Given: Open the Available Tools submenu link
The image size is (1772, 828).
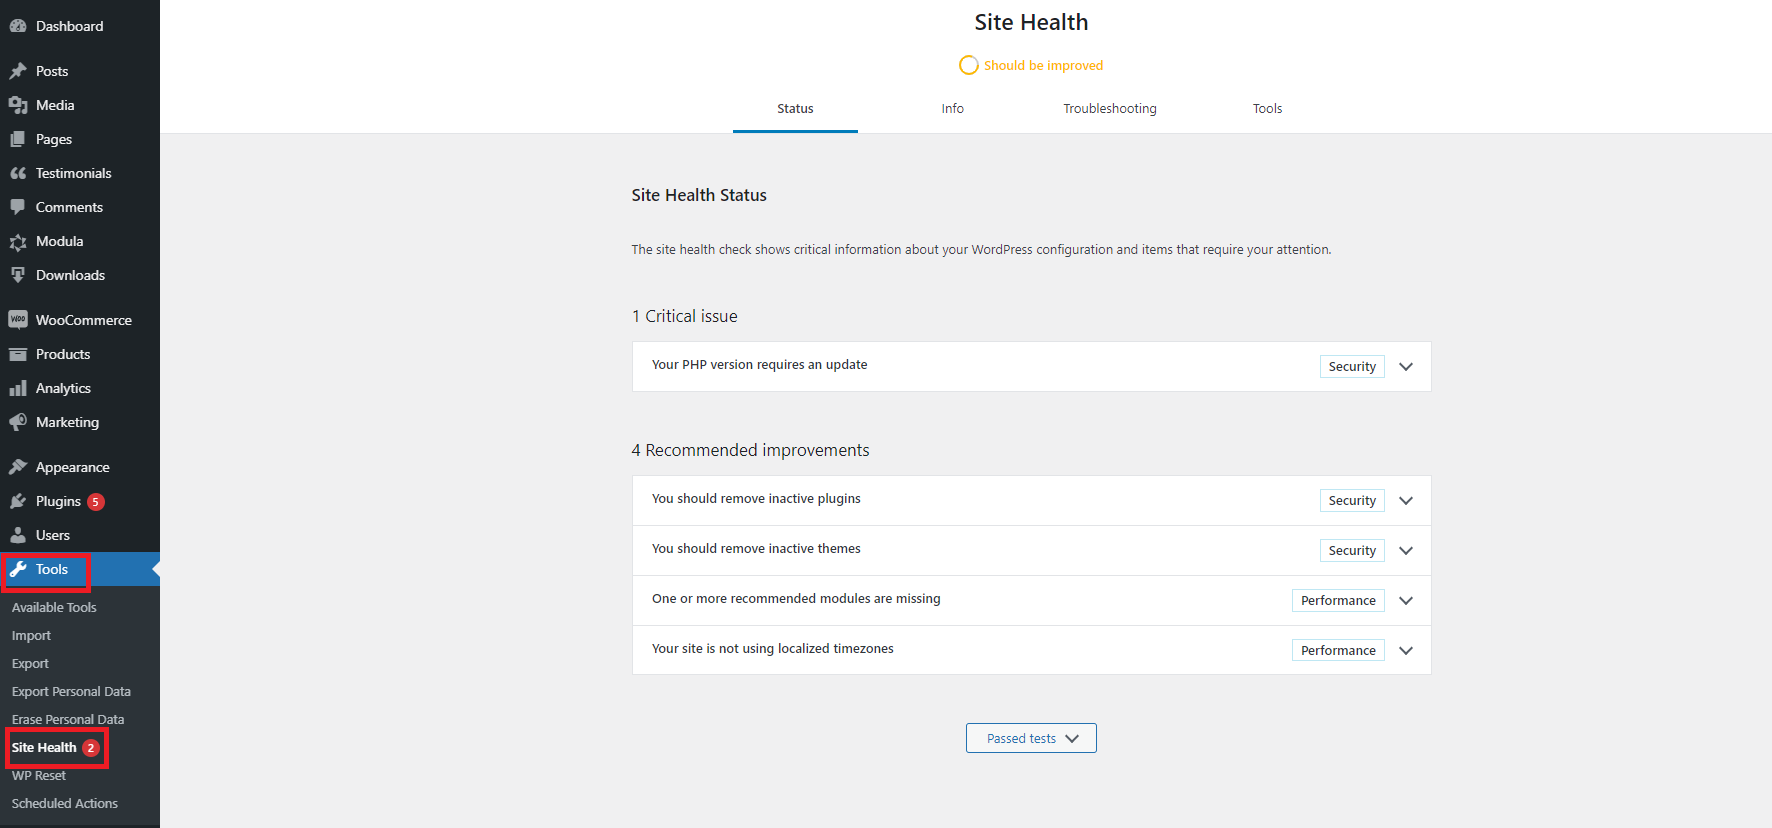Looking at the screenshot, I should click(x=54, y=607).
